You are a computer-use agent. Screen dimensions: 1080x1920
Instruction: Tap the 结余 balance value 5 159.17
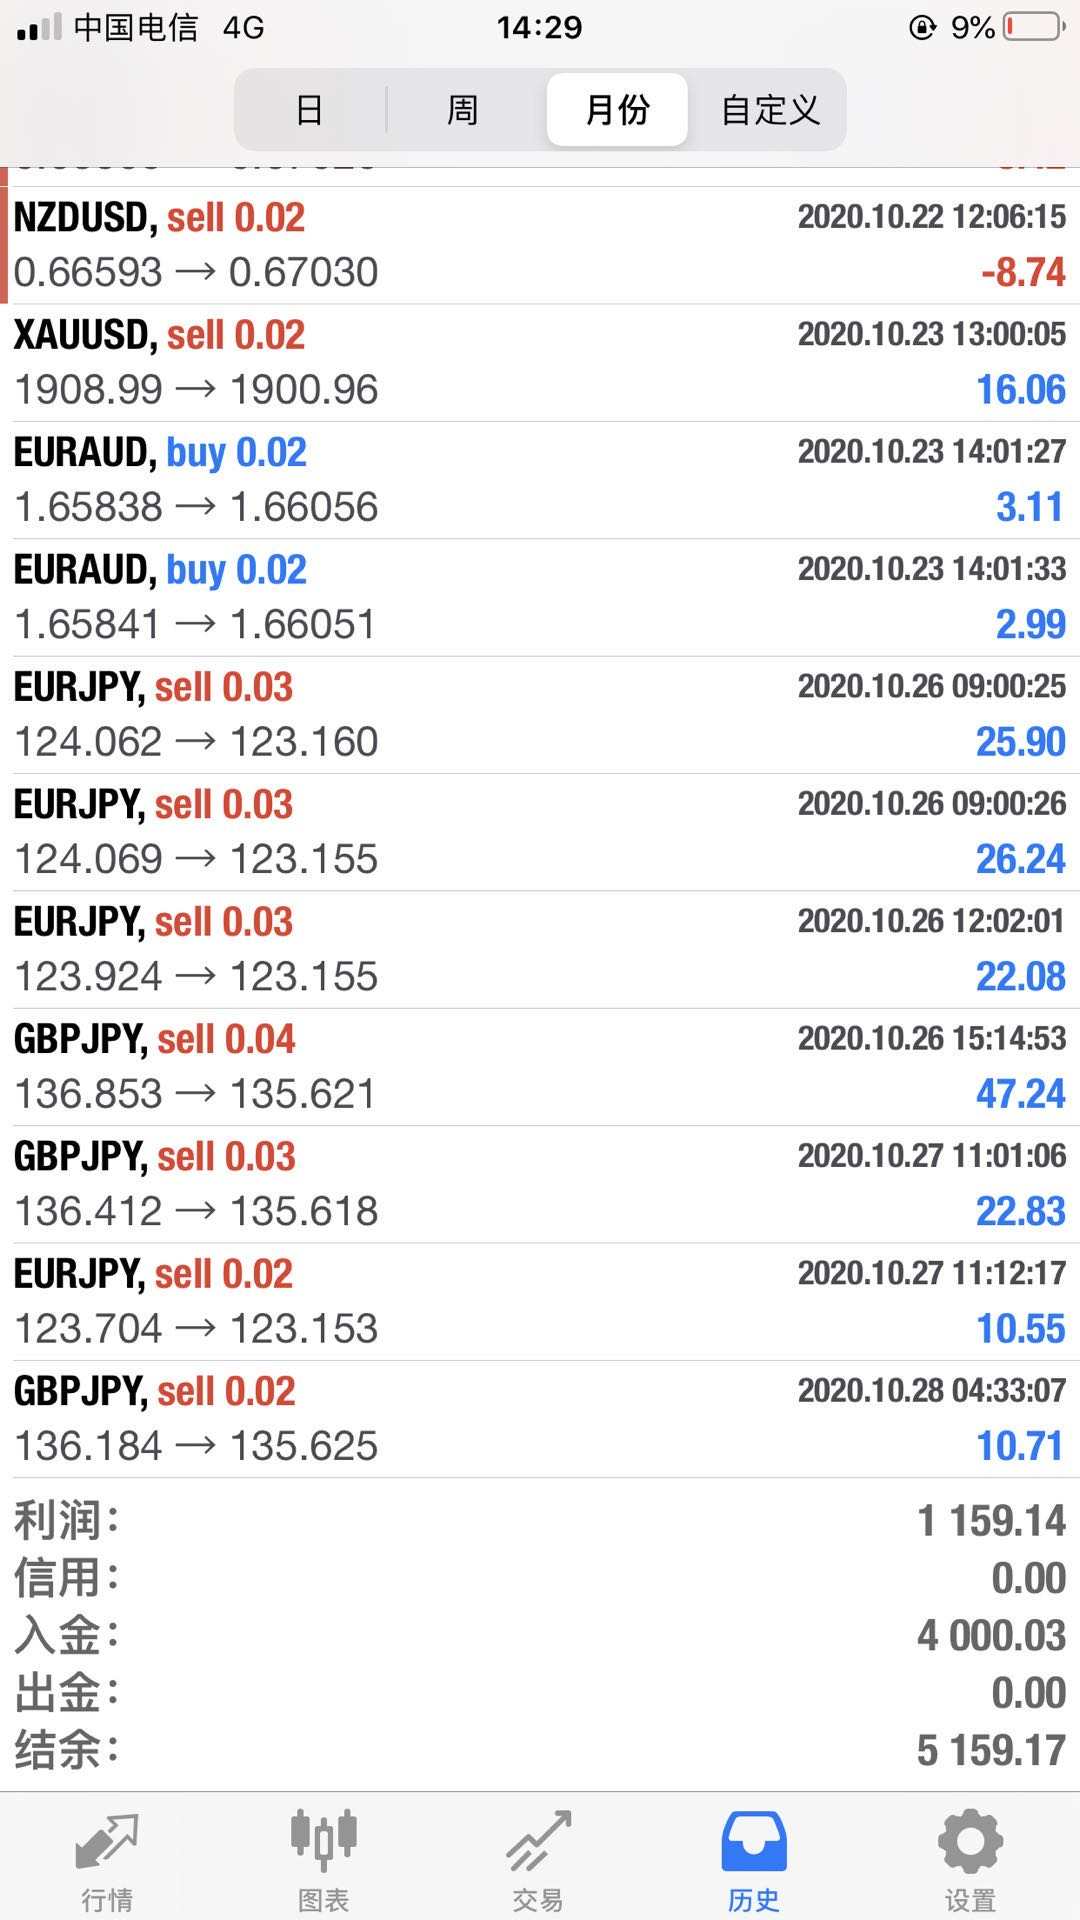990,1751
